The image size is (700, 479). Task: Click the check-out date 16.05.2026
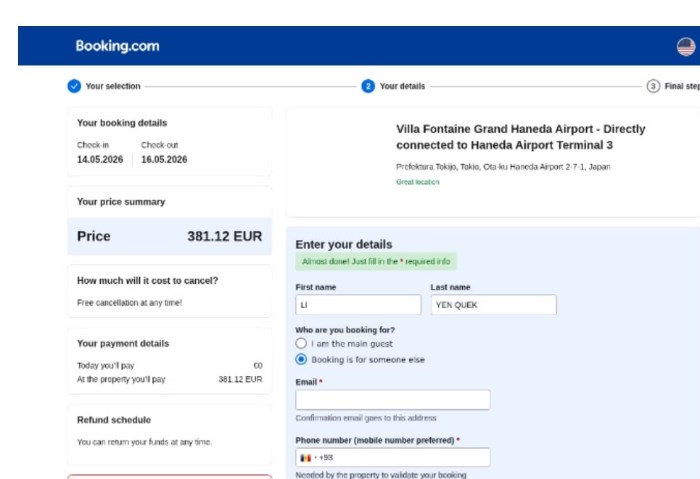(164, 159)
